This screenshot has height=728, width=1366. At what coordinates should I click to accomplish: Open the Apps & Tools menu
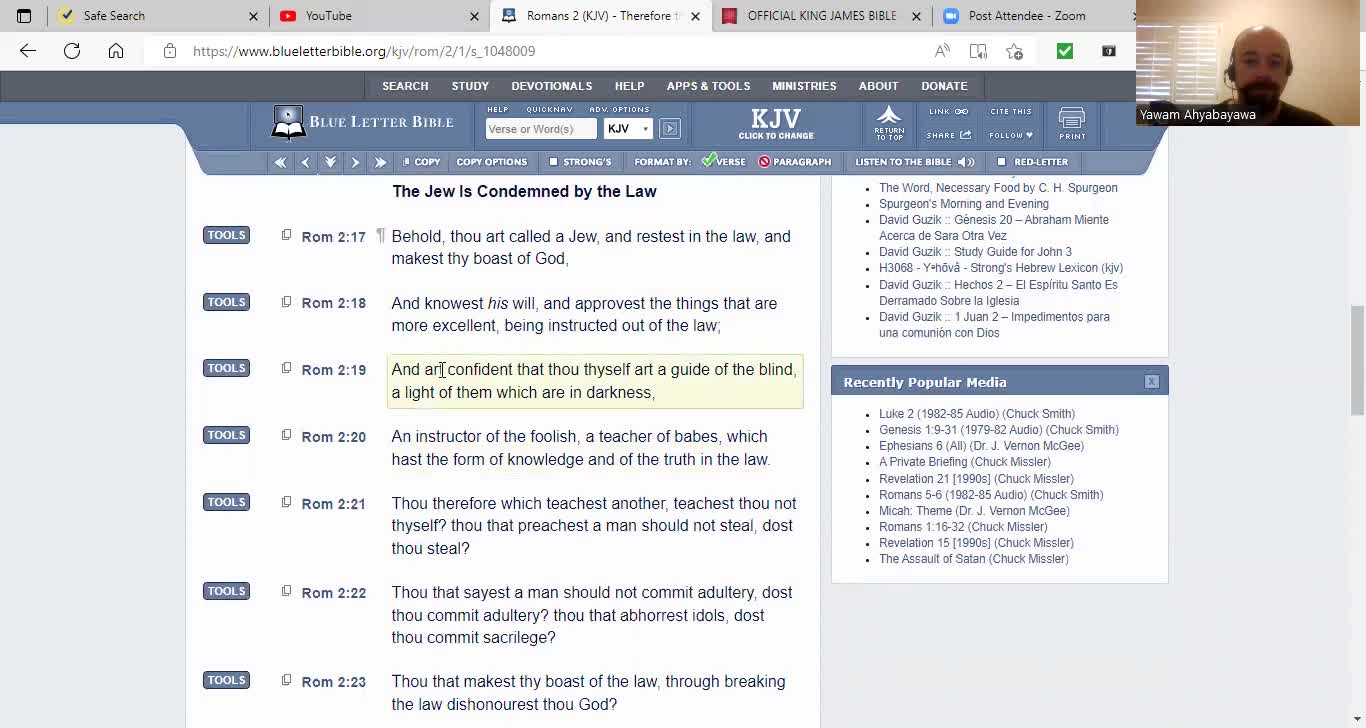tap(708, 86)
